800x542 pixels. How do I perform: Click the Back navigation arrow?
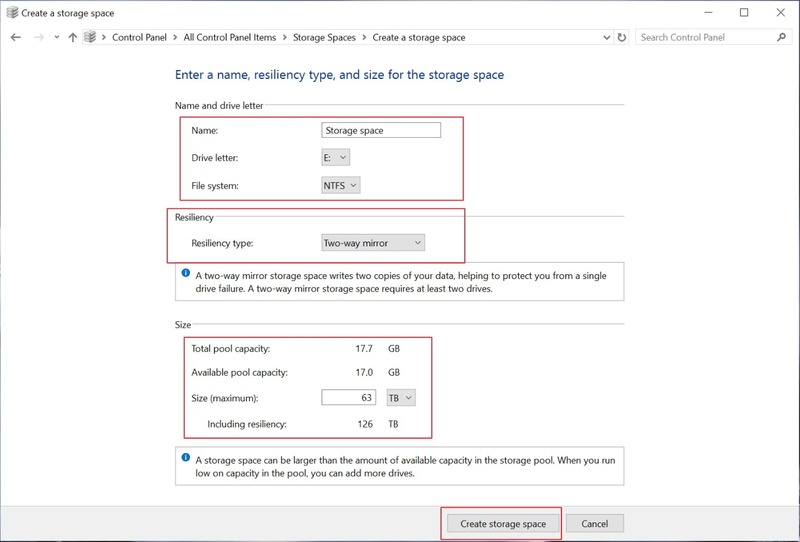16,38
